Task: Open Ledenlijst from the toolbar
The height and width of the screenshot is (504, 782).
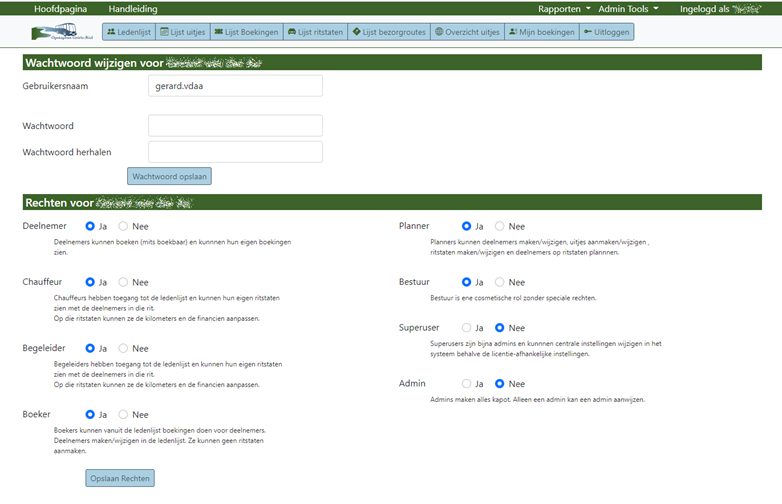Action: (128, 32)
